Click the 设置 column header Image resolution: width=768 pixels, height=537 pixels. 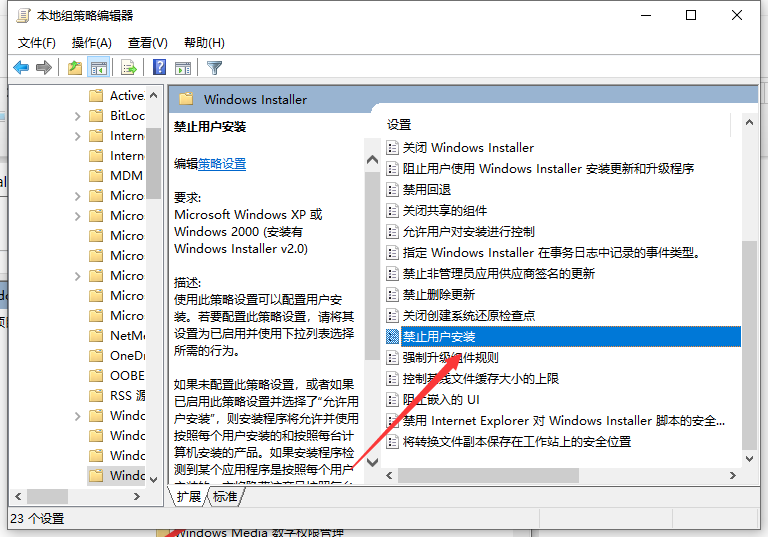click(400, 125)
